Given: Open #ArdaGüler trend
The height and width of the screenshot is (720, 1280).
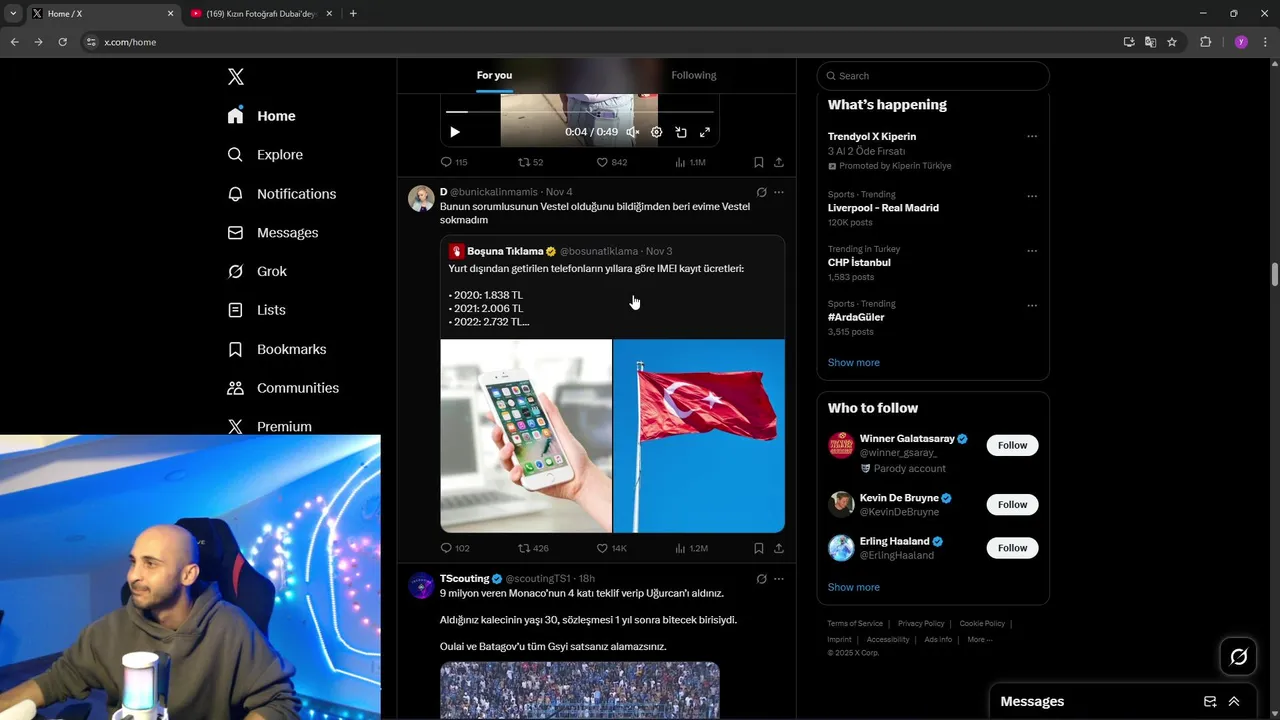Looking at the screenshot, I should [856, 317].
